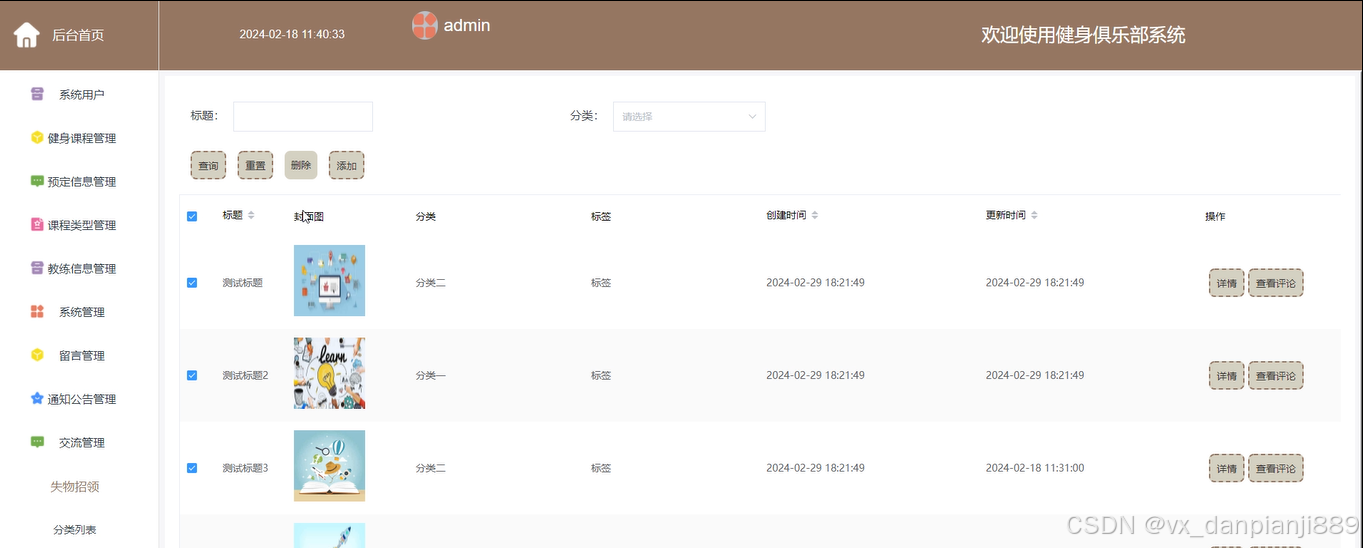1363x548 pixels.
Task: Click the home icon beside 后台首页
Action: click(26, 35)
